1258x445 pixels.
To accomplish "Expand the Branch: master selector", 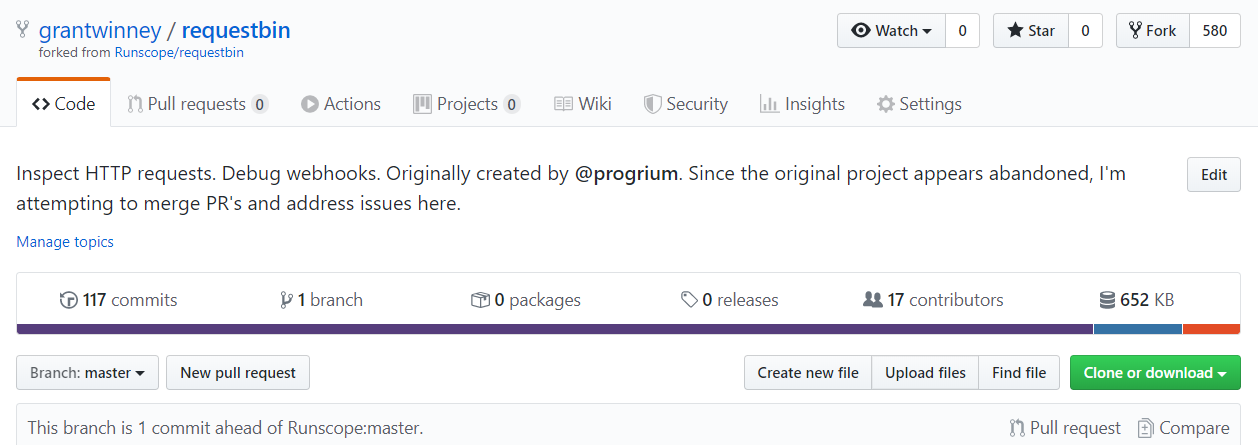I will (x=87, y=373).
